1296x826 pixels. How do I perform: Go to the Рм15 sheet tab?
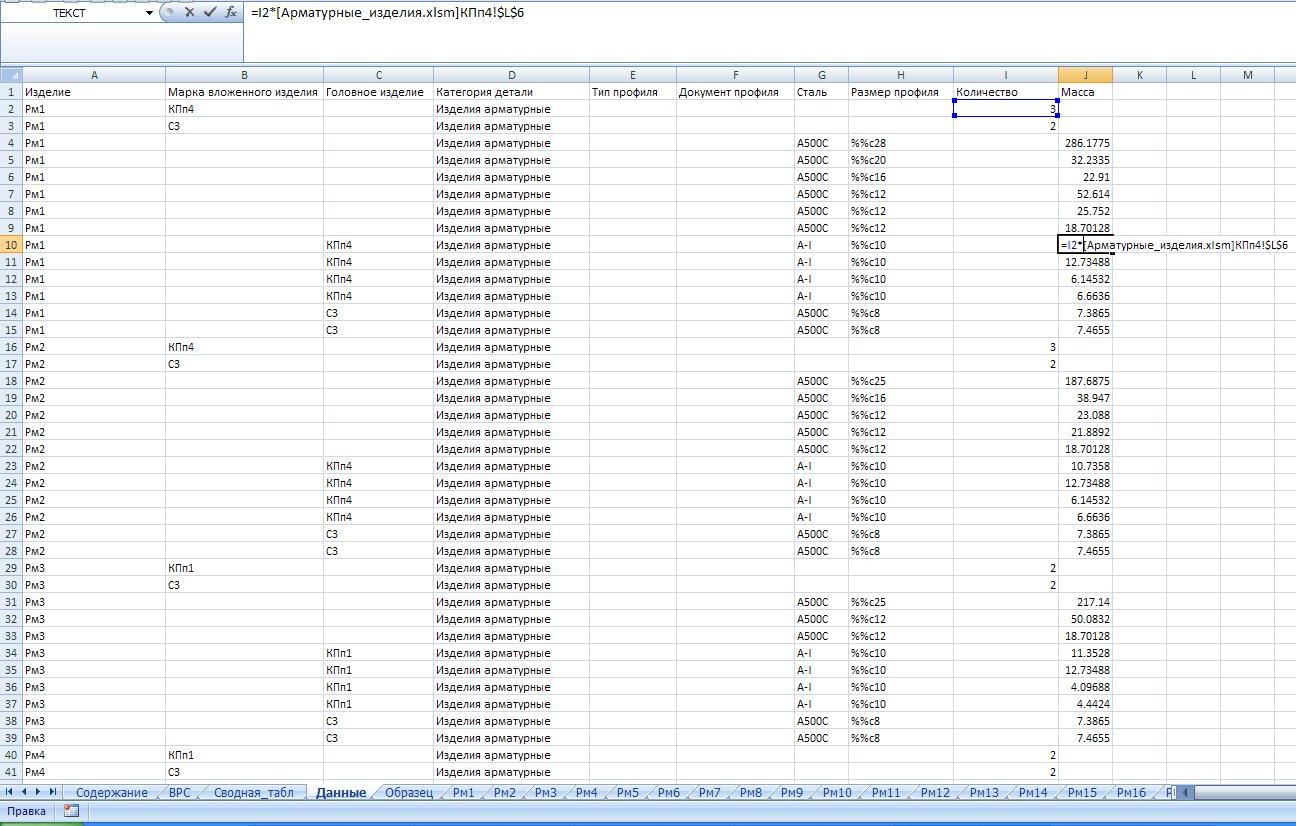tap(1081, 793)
